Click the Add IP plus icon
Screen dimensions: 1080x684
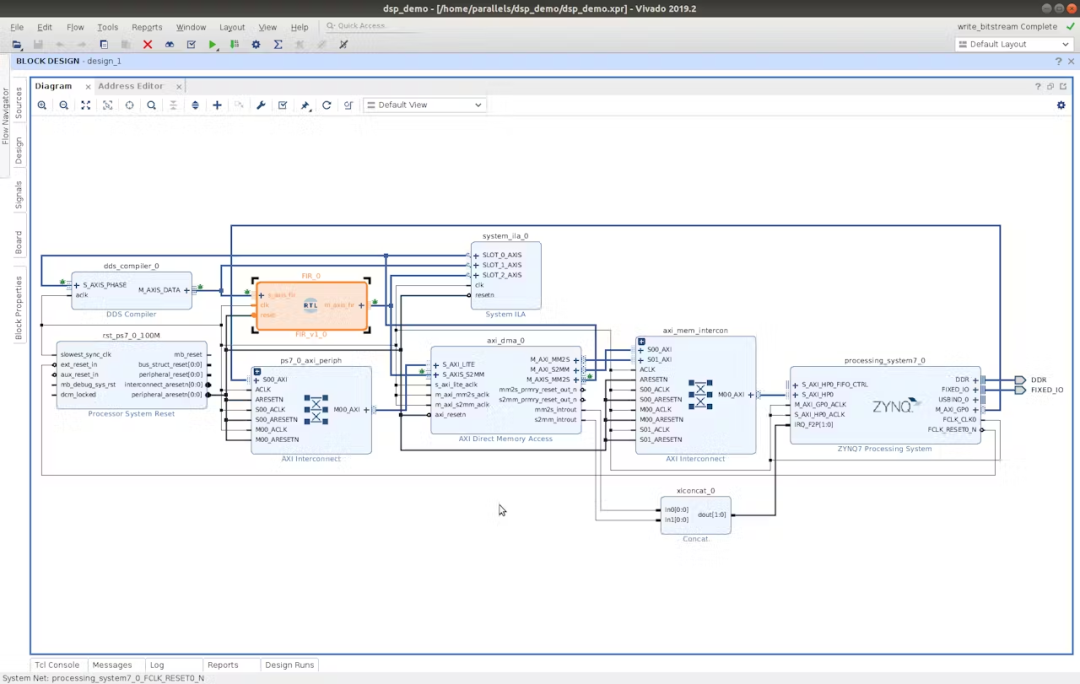click(217, 105)
